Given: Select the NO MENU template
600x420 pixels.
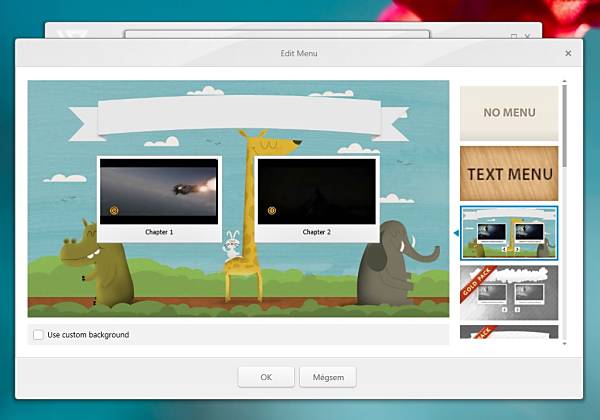Looking at the screenshot, I should (x=509, y=113).
